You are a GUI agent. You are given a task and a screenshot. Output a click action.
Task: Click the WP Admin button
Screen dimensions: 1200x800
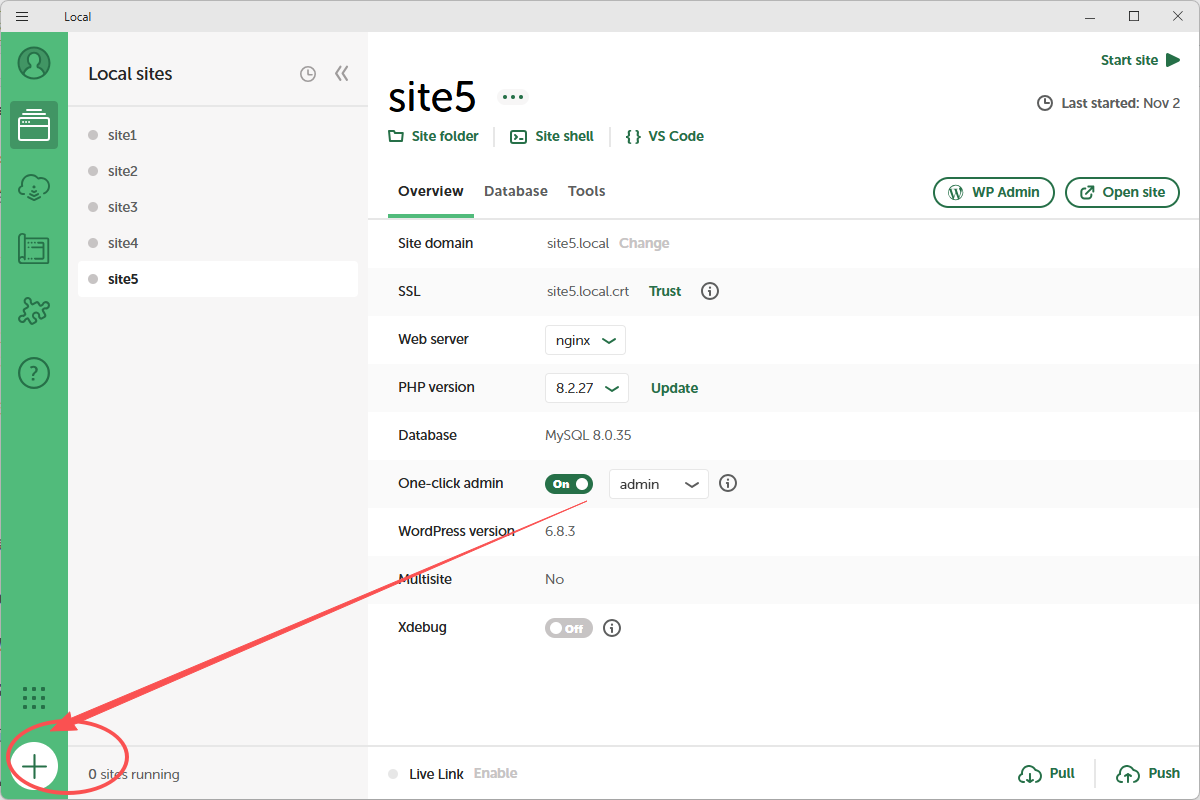[x=993, y=192]
